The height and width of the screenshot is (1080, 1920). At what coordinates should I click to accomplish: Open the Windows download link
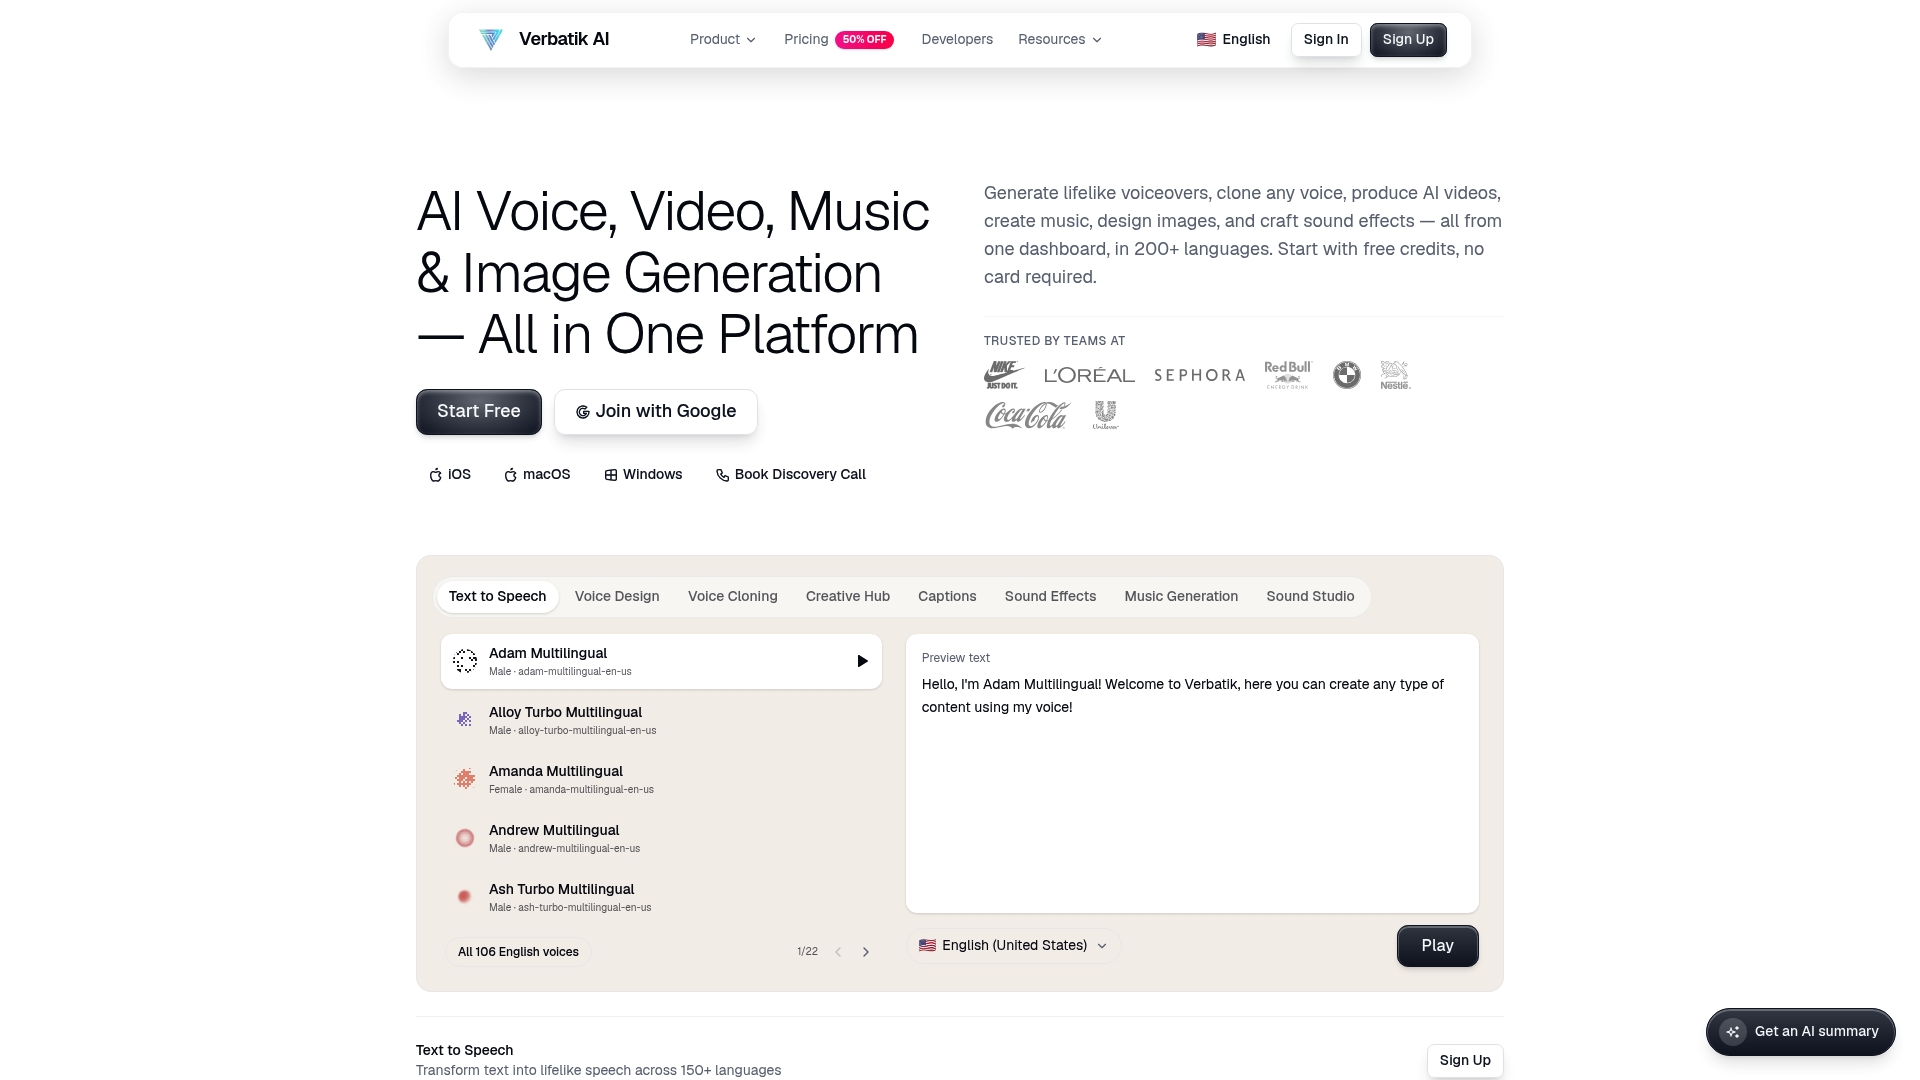click(644, 475)
